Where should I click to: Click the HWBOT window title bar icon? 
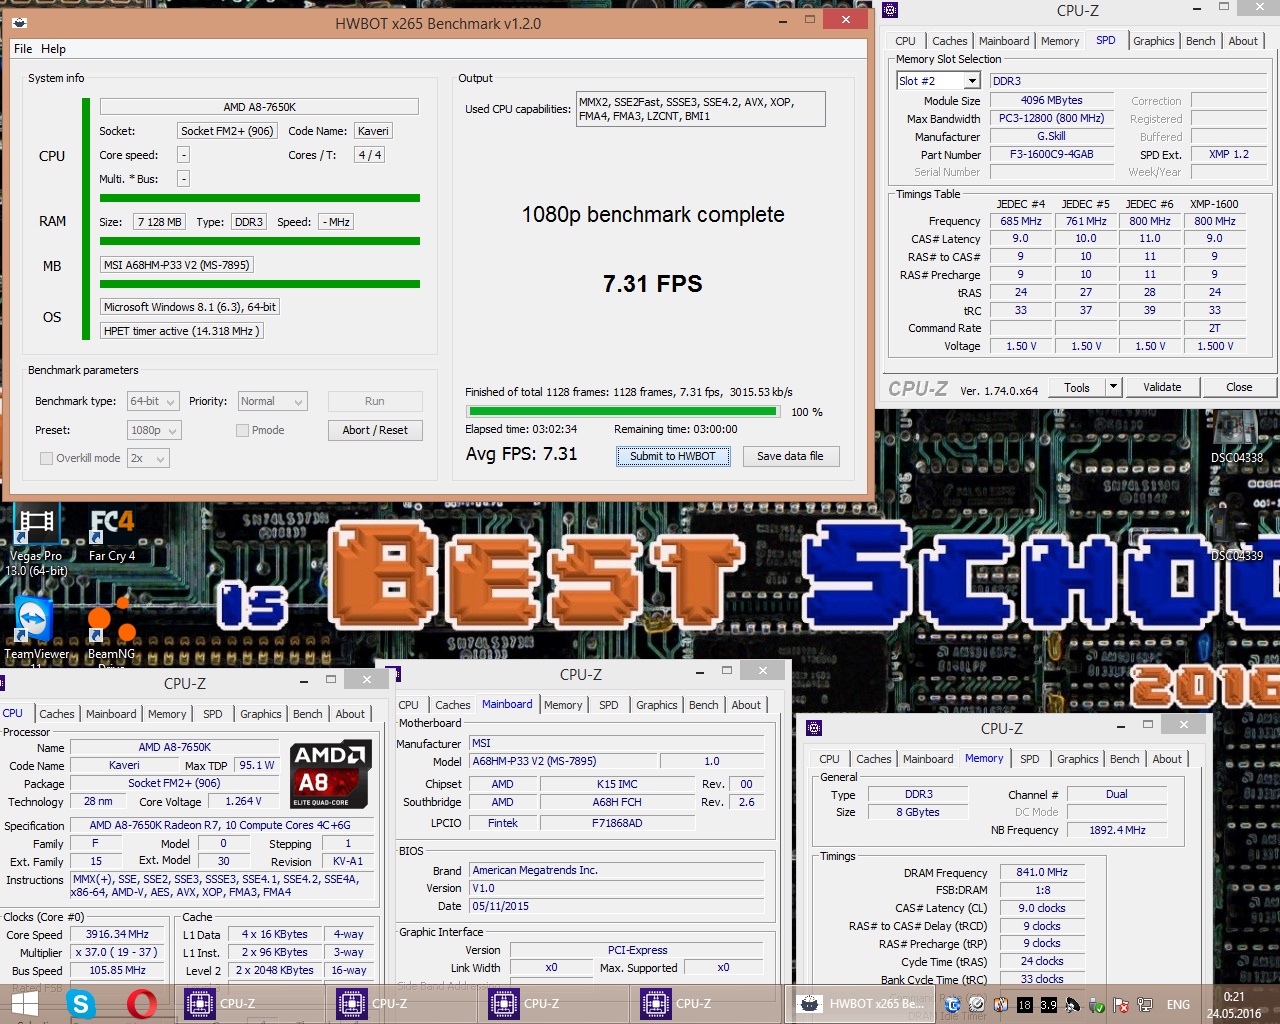[19, 23]
